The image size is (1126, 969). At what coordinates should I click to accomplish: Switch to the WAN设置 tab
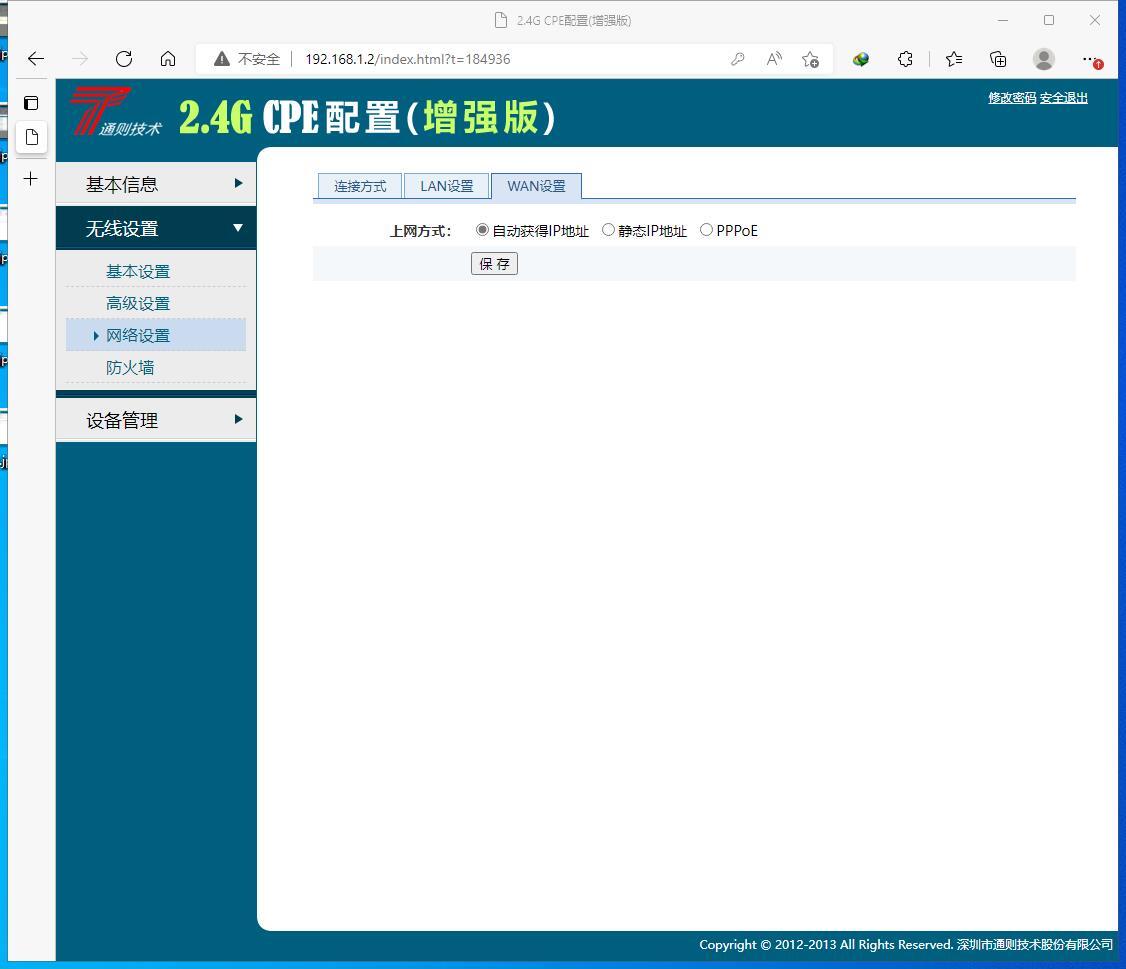[x=536, y=186]
